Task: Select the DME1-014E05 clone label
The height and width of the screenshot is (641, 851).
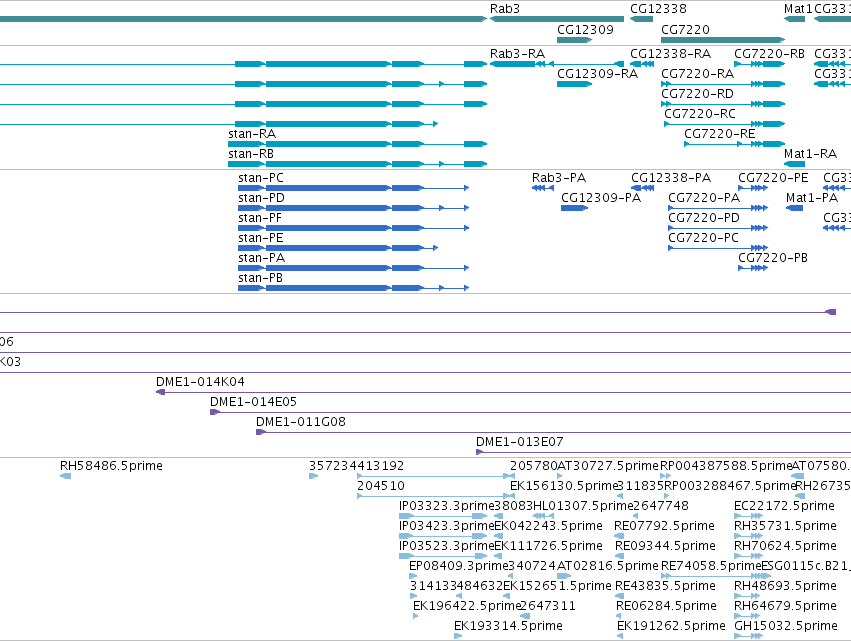Action: click(253, 402)
